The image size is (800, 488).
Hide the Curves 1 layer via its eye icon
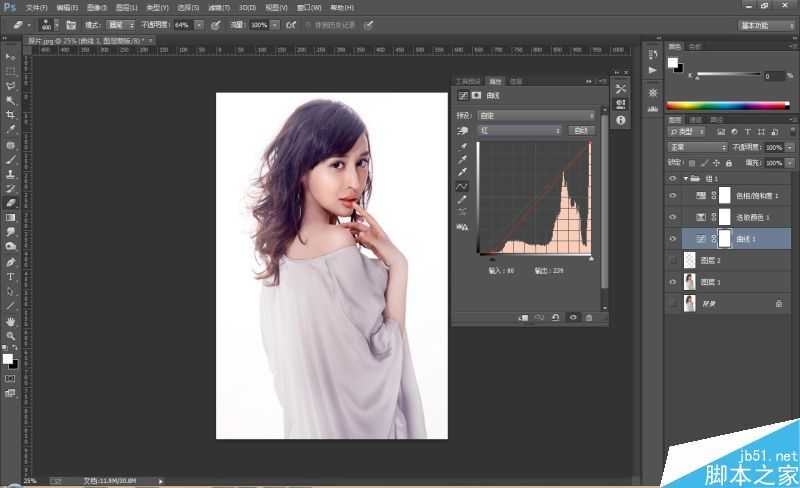(x=672, y=238)
